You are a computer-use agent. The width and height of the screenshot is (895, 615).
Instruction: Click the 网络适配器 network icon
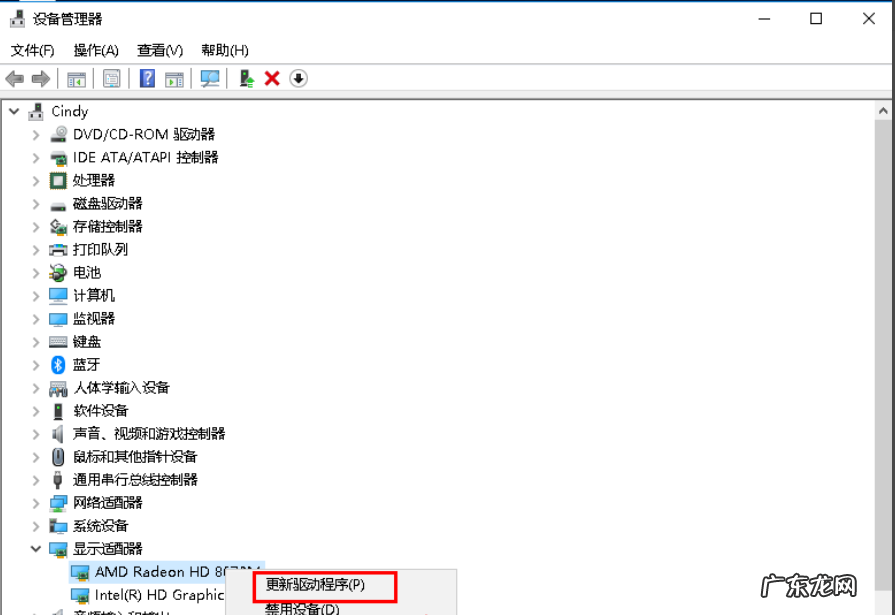(x=58, y=503)
